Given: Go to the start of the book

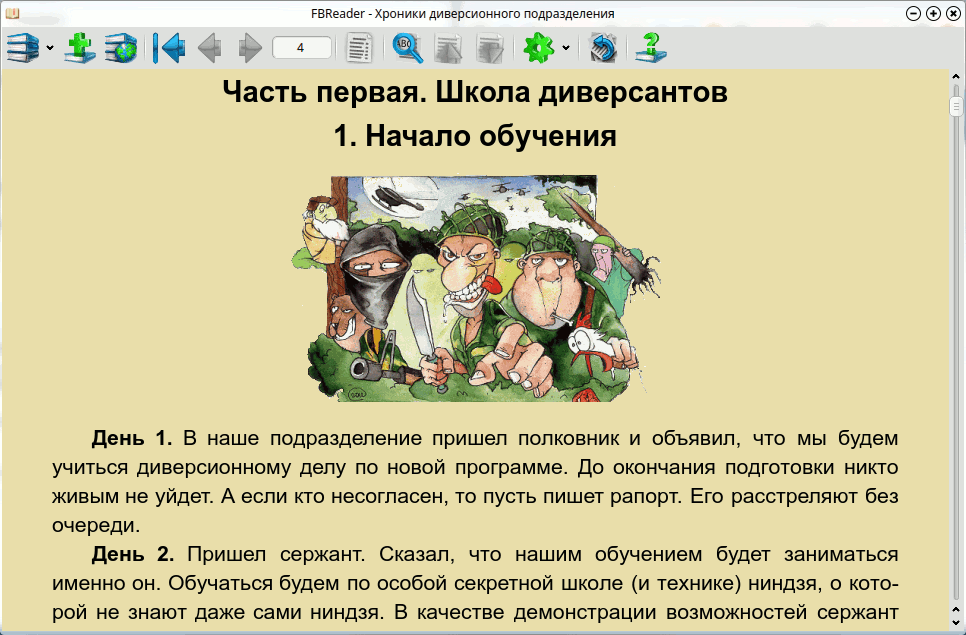Looking at the screenshot, I should (x=169, y=47).
